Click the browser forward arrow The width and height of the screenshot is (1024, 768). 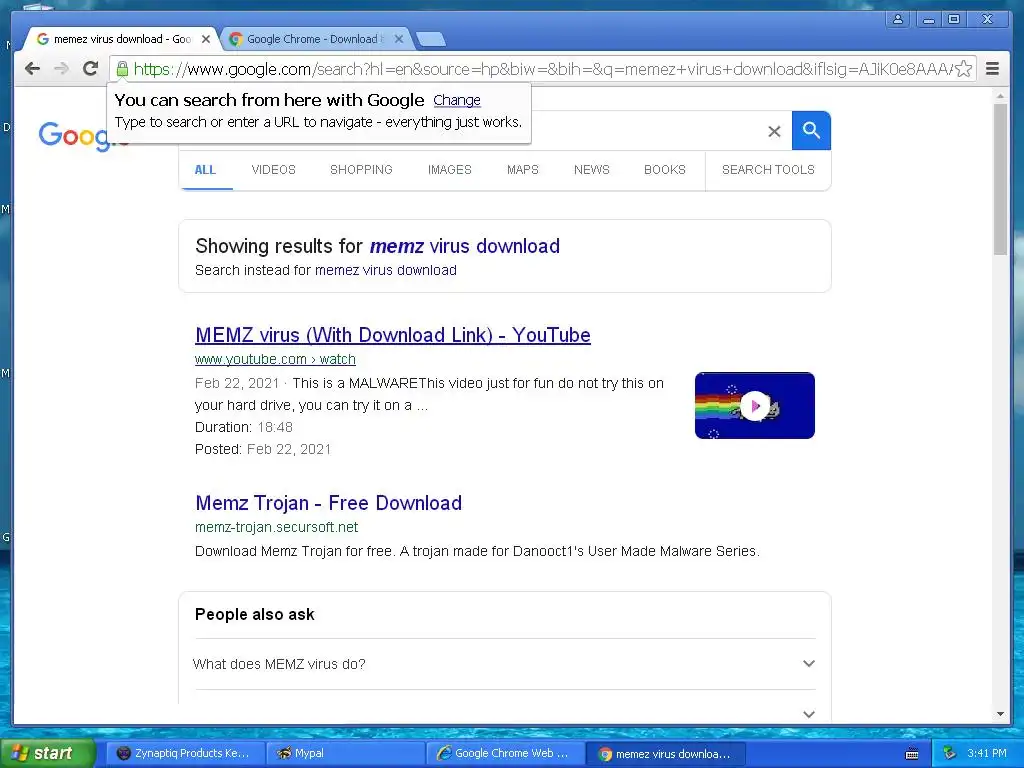pos(61,69)
